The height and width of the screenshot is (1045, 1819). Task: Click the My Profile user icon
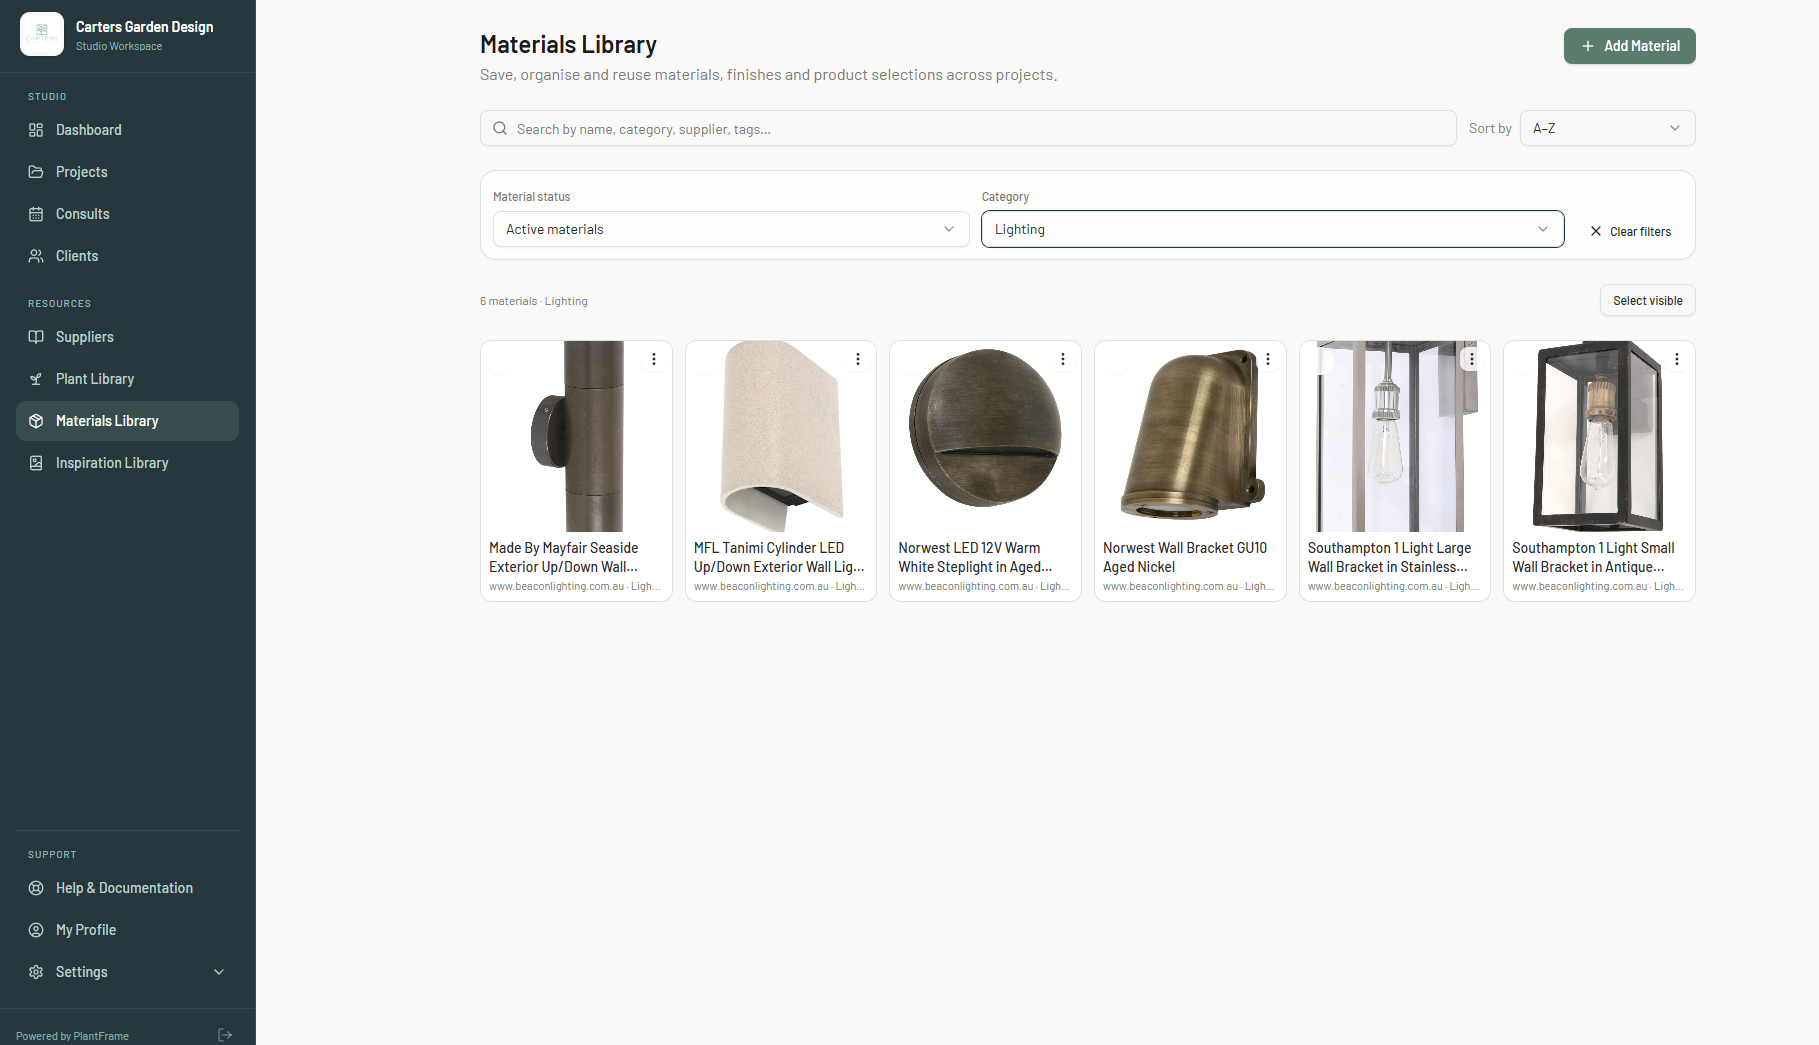[x=36, y=930]
